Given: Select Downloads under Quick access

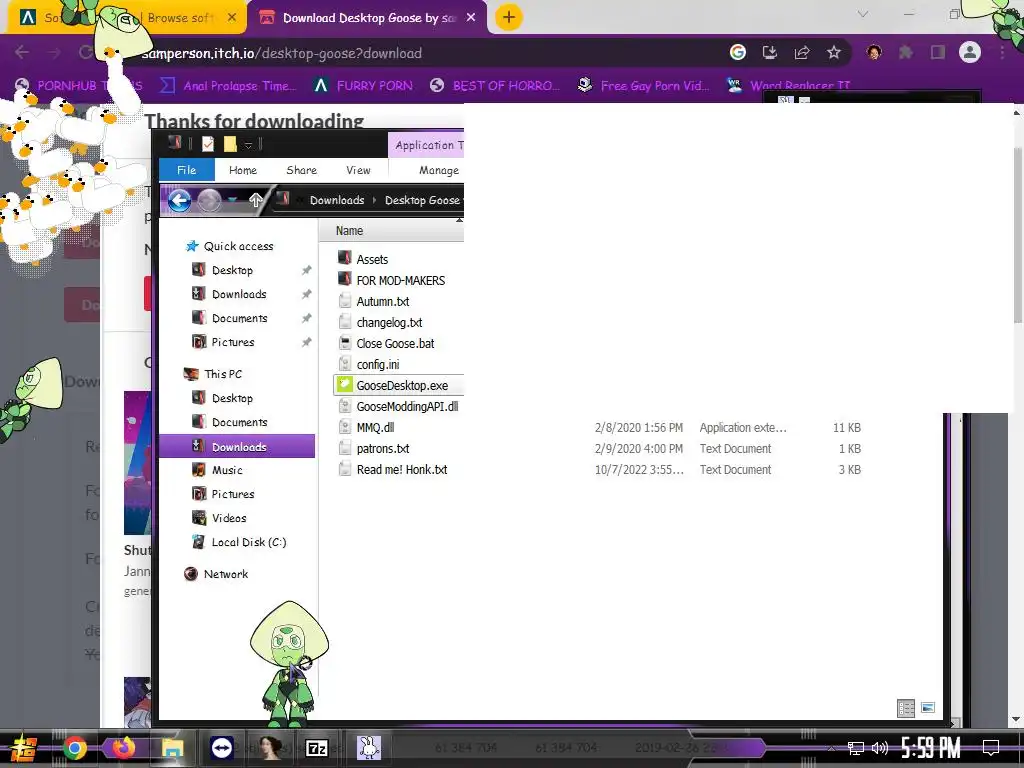Looking at the screenshot, I should pos(229,294).
